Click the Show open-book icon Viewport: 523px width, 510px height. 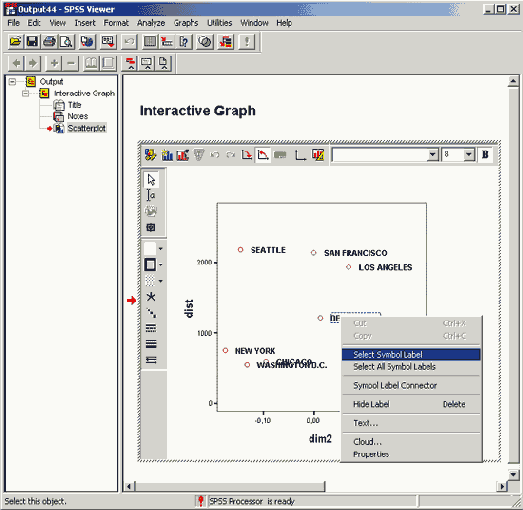(91, 63)
